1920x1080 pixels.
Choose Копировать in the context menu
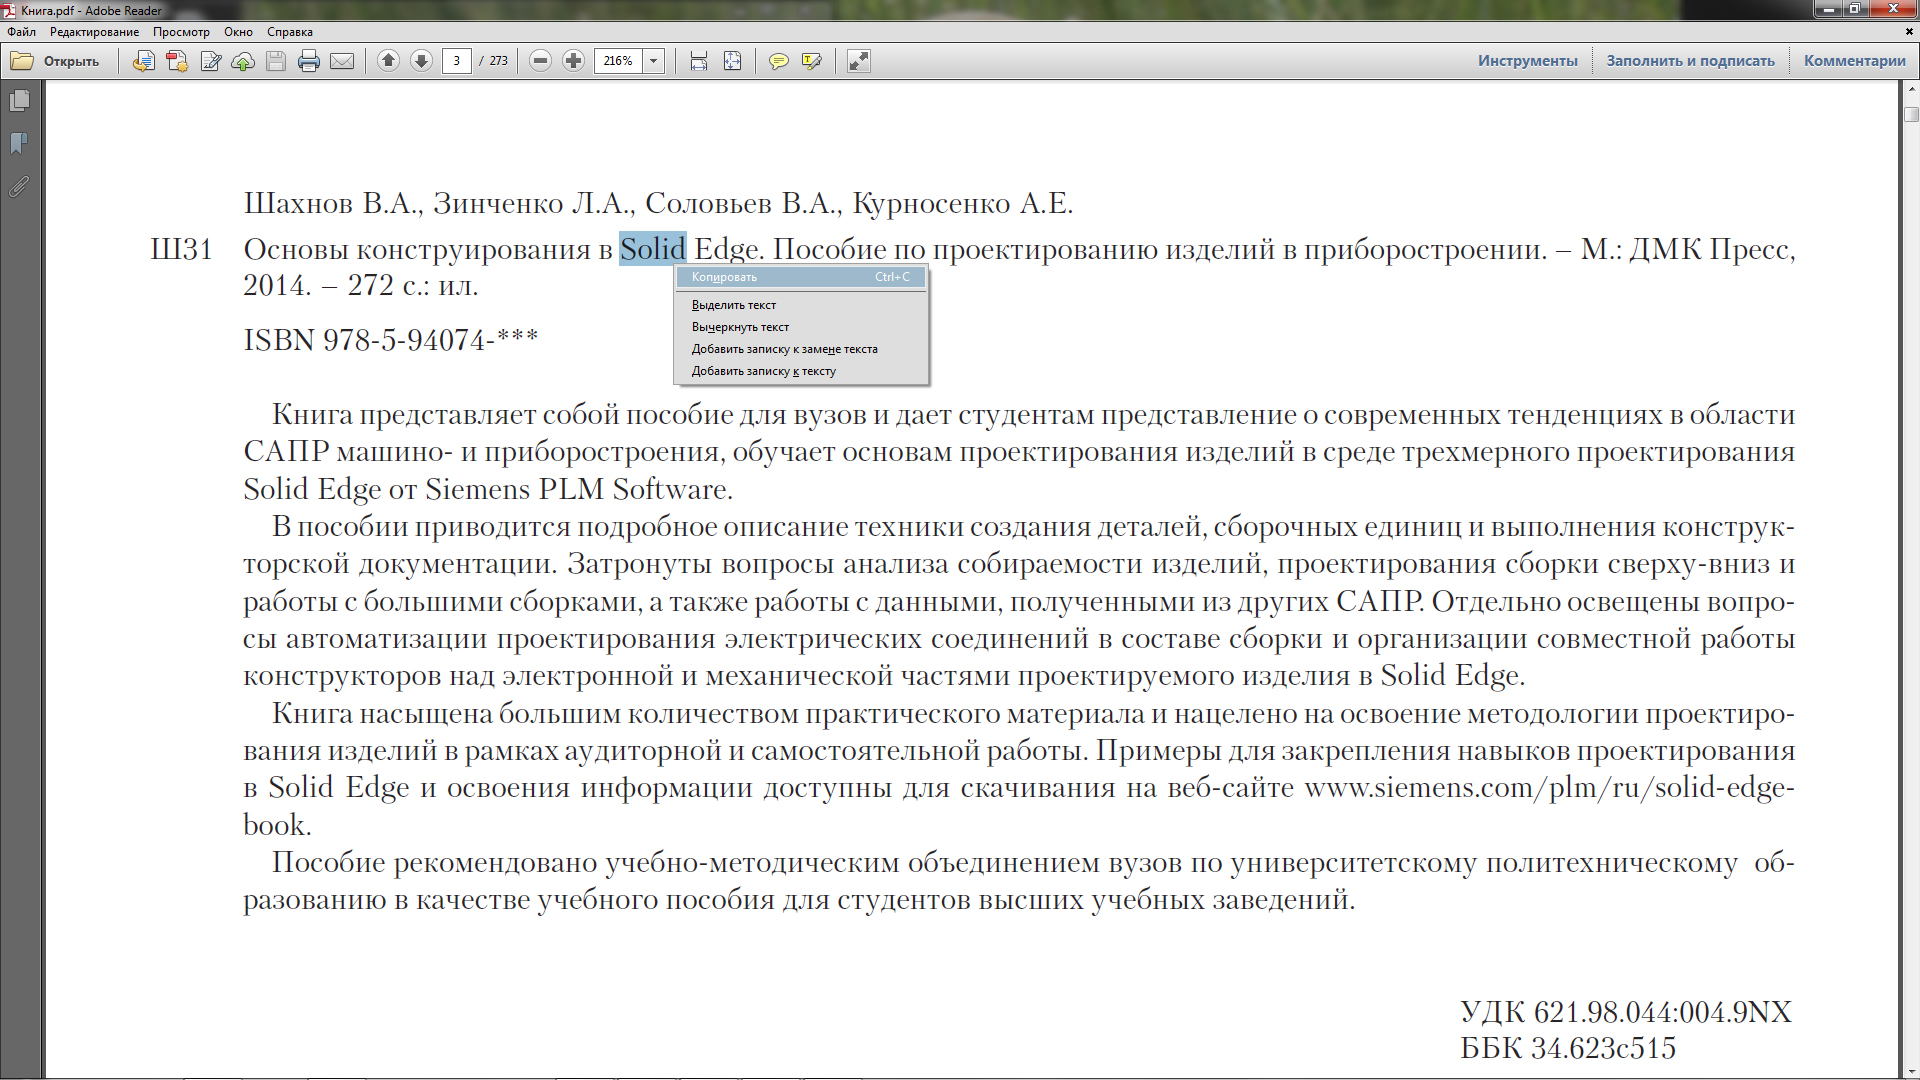[x=801, y=277]
